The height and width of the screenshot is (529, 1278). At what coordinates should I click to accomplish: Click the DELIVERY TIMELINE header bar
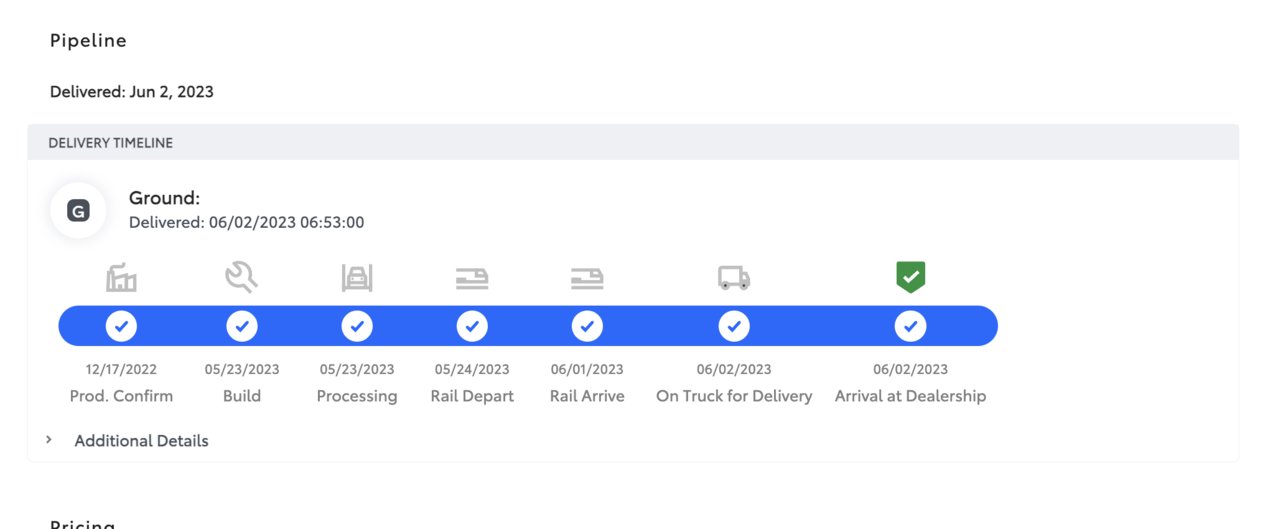pyautogui.click(x=633, y=143)
